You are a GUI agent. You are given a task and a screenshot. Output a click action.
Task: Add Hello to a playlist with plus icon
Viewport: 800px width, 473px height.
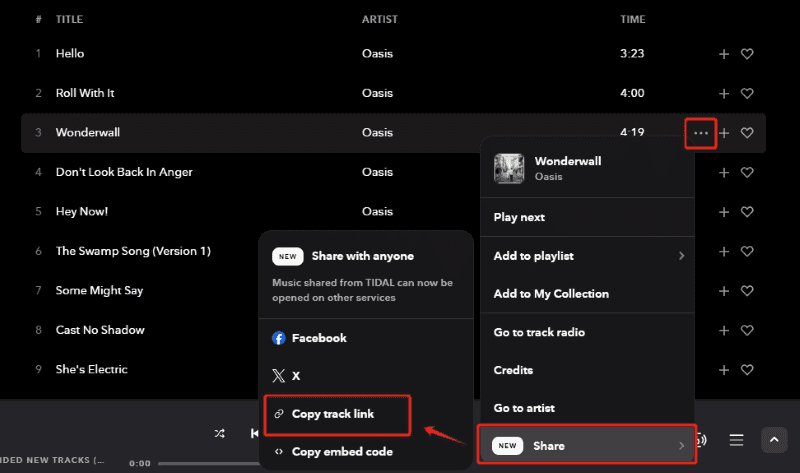click(x=723, y=54)
